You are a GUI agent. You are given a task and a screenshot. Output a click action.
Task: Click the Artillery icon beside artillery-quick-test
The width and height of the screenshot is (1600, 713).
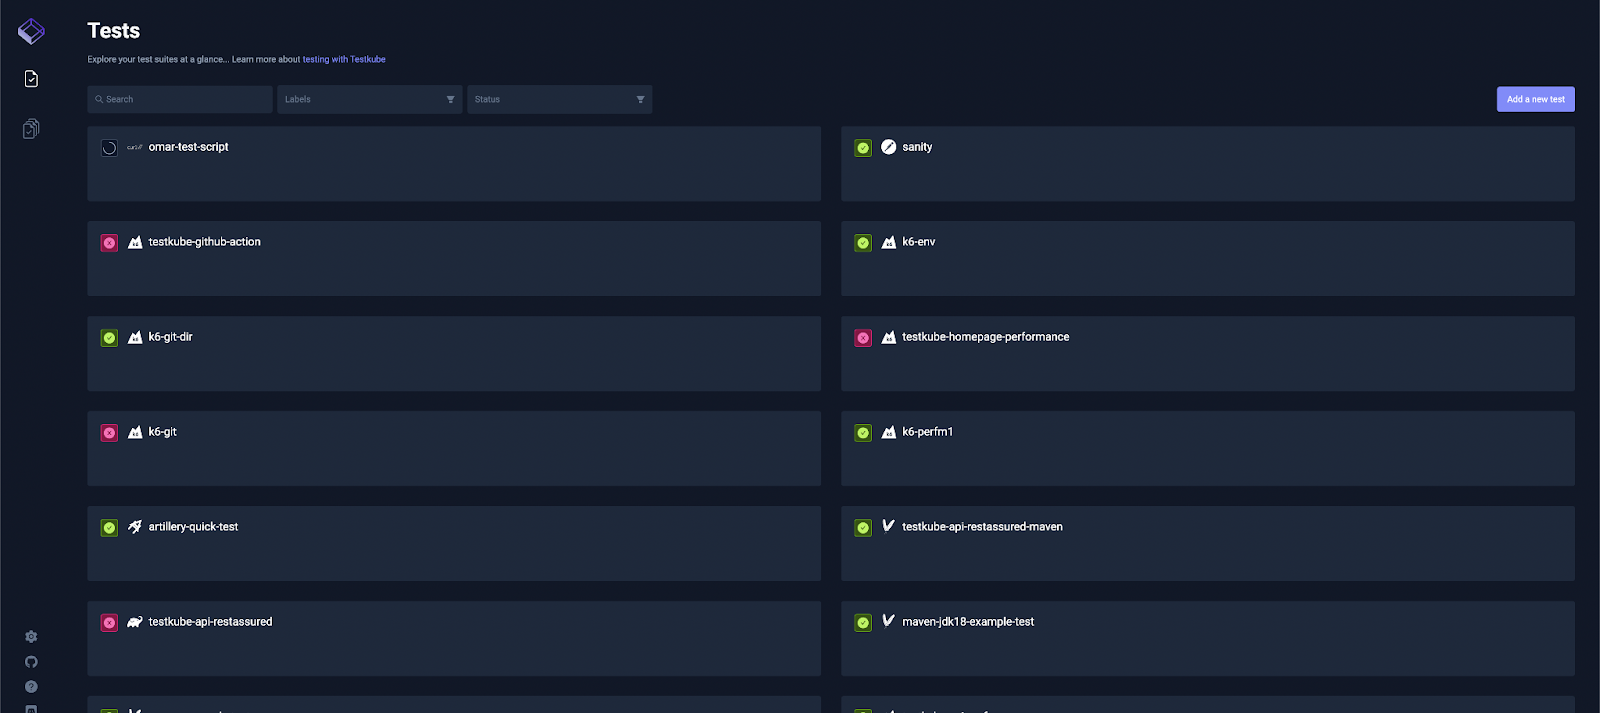click(135, 527)
